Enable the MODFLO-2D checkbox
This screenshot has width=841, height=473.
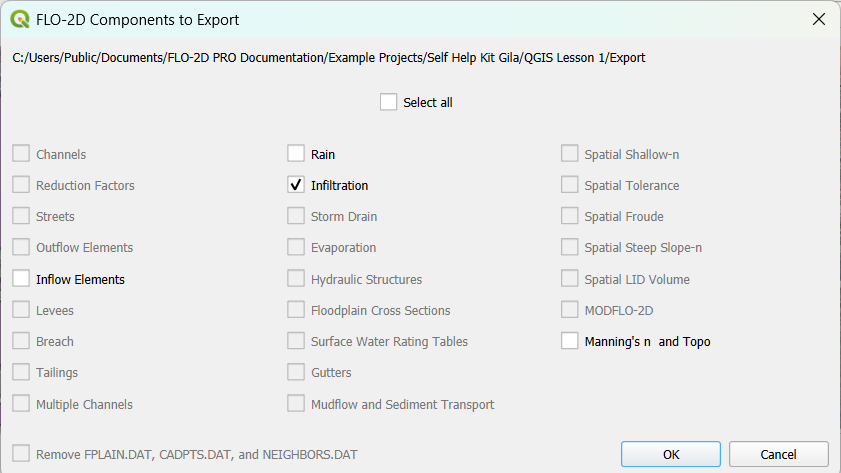tap(569, 310)
